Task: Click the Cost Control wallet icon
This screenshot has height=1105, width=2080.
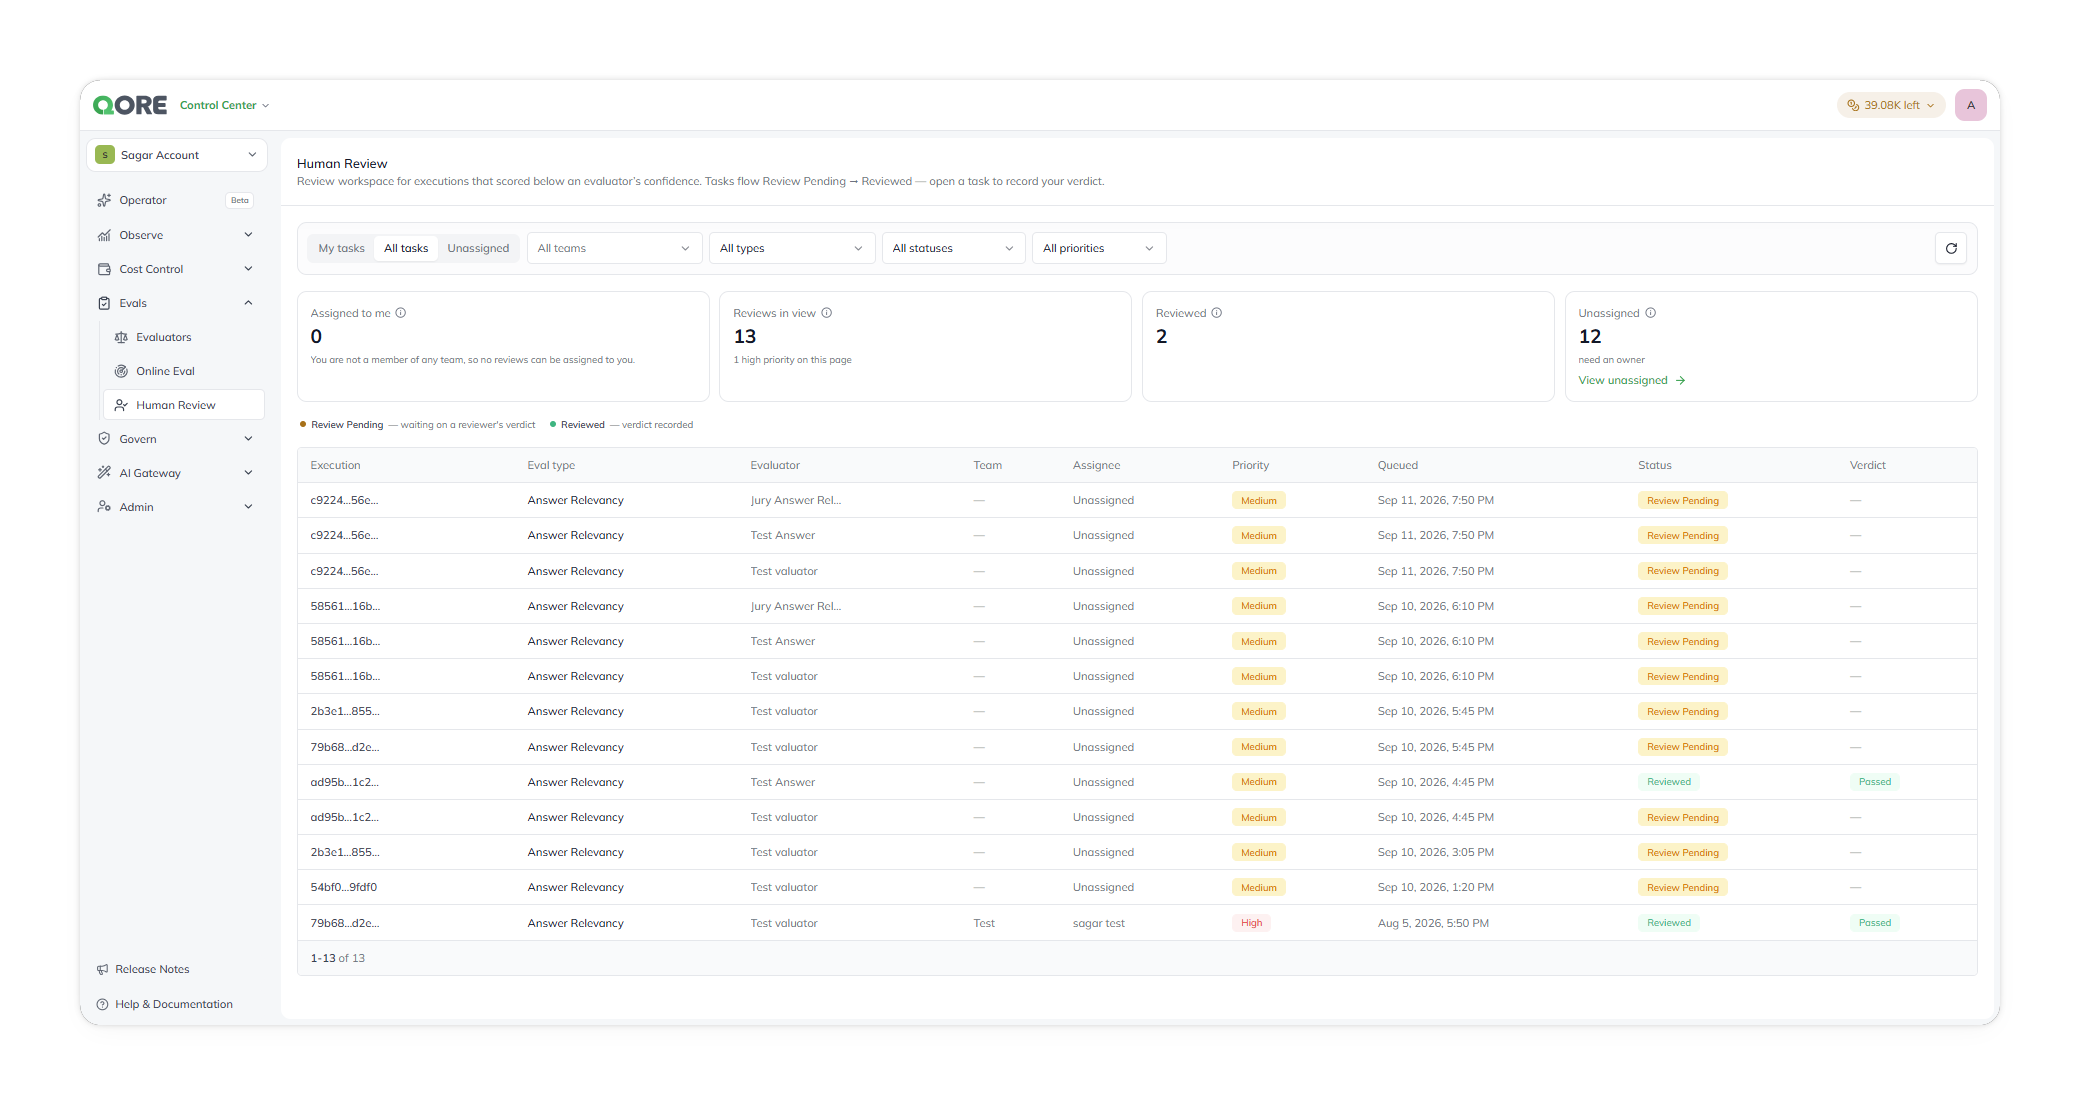Action: click(104, 269)
